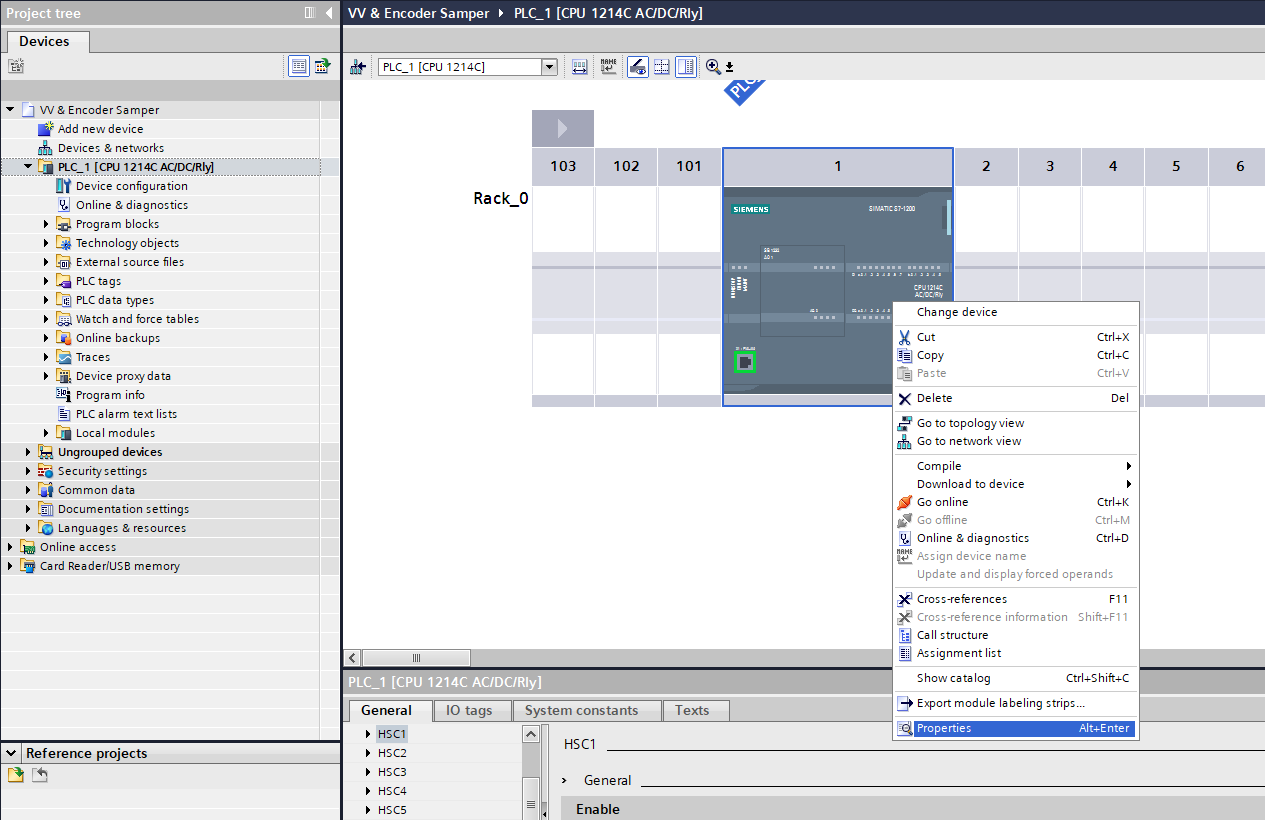This screenshot has width=1265, height=820.
Task: Click the PLC alarm text lists tree icon
Action: 64,414
